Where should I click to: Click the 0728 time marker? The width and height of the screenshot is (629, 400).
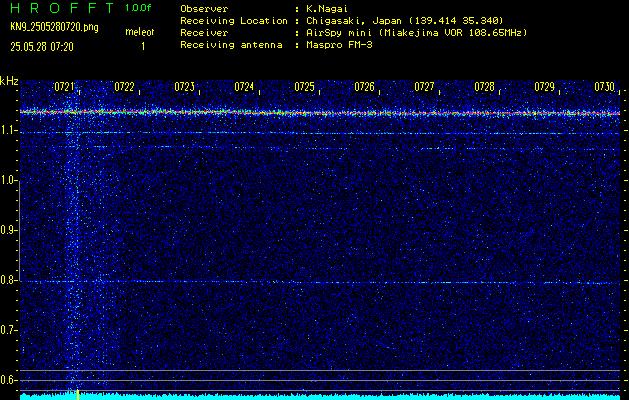(x=485, y=87)
